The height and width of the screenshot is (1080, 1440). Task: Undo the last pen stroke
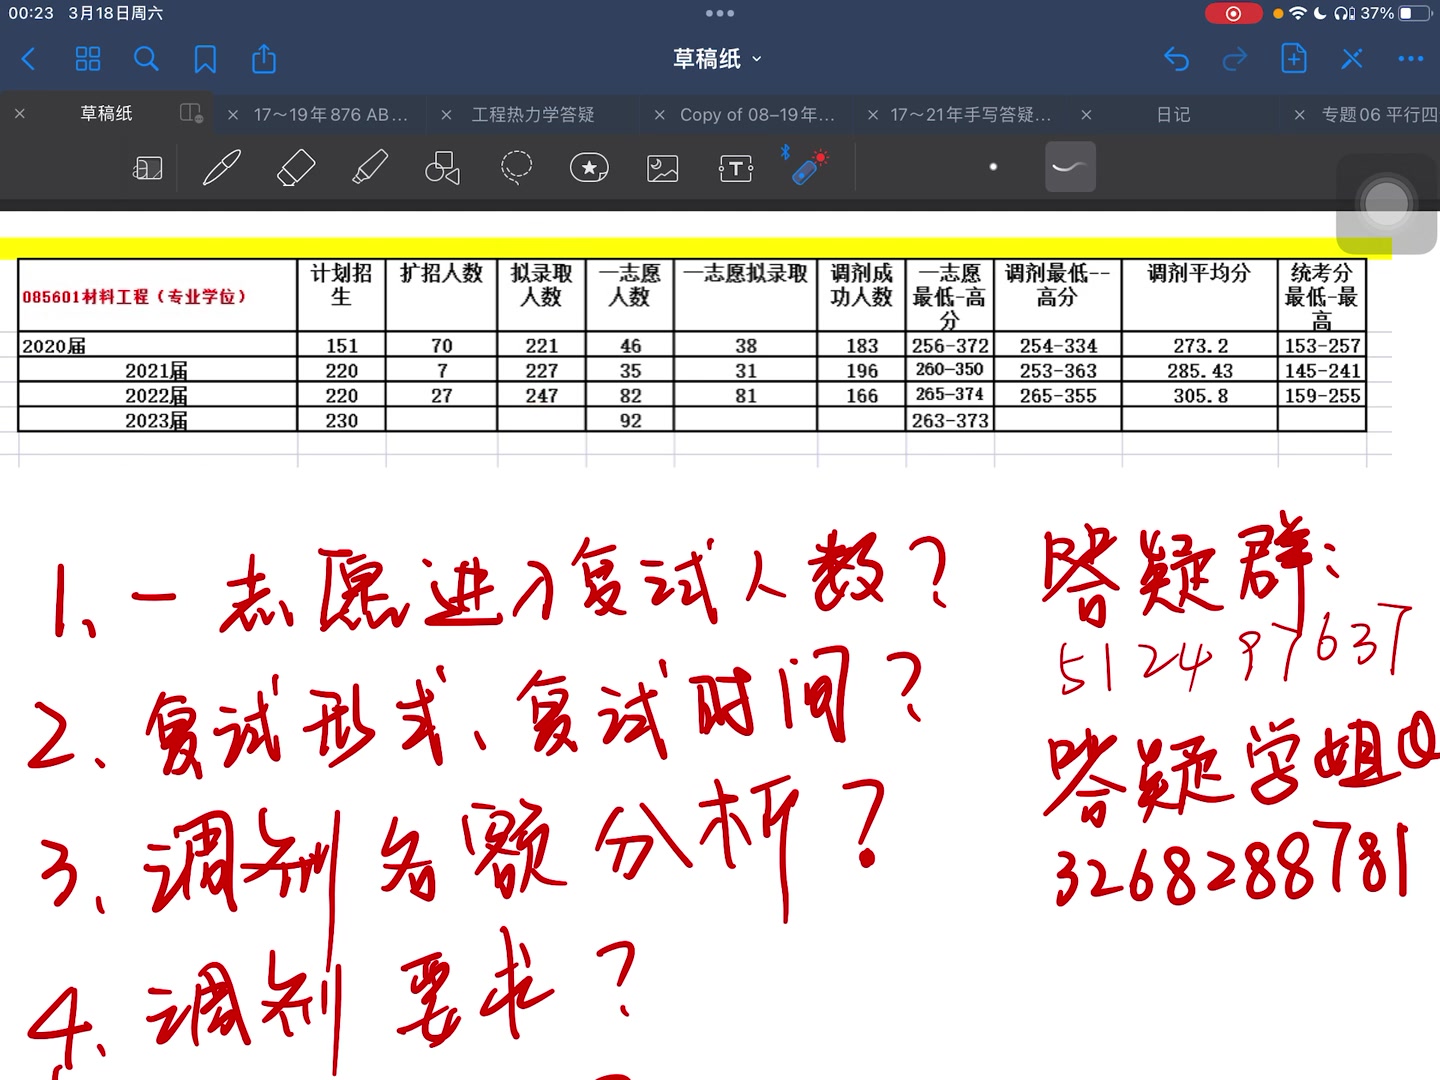(x=1176, y=60)
